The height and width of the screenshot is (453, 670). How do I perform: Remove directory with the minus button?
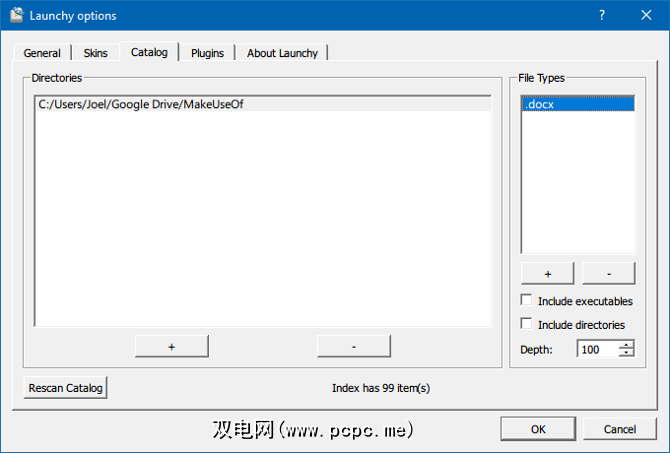tap(354, 347)
